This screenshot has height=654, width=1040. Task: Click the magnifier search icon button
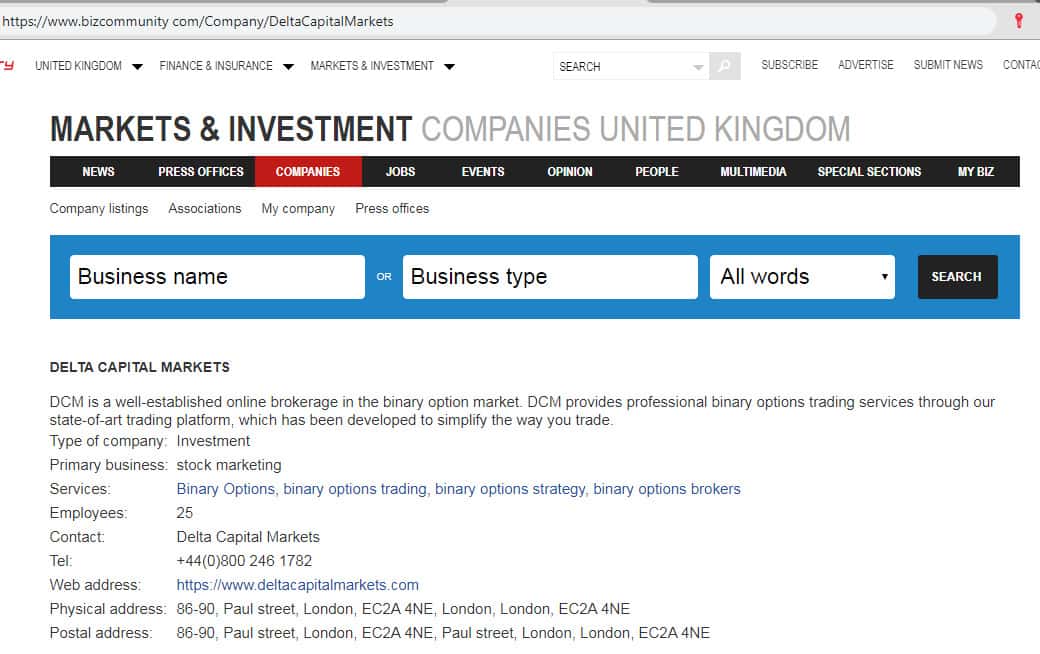click(725, 66)
